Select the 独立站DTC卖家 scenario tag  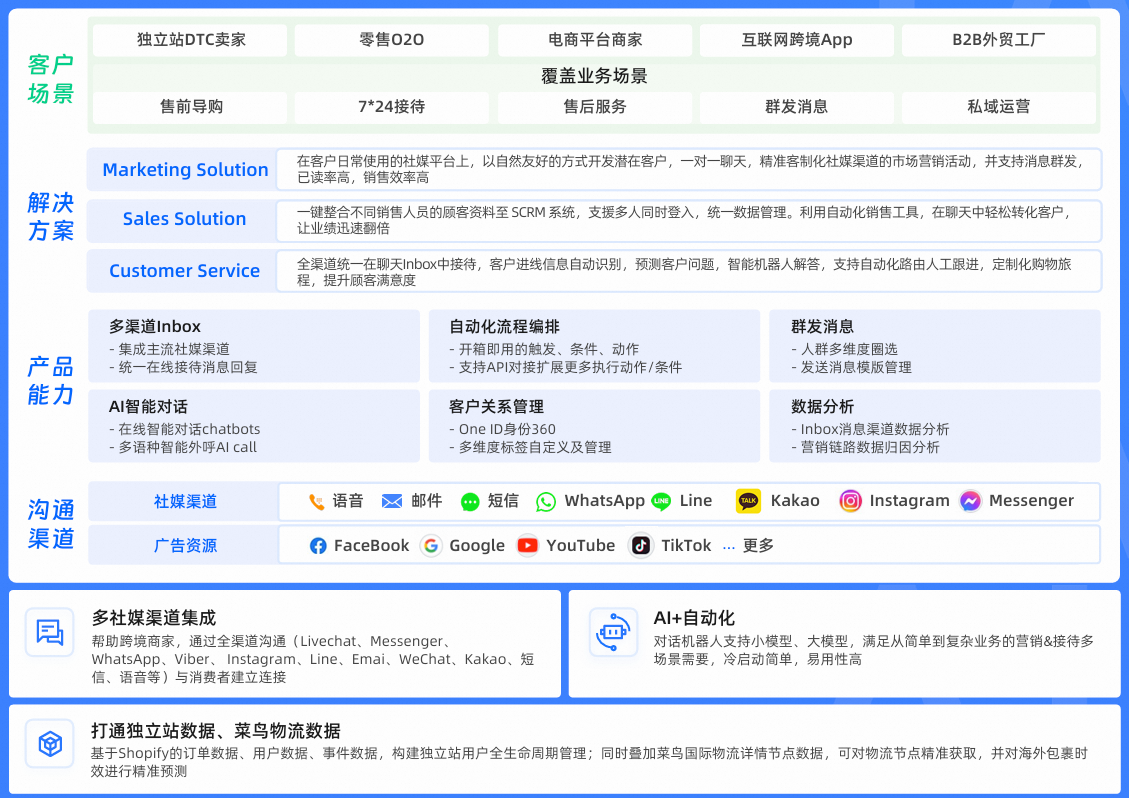coord(189,40)
